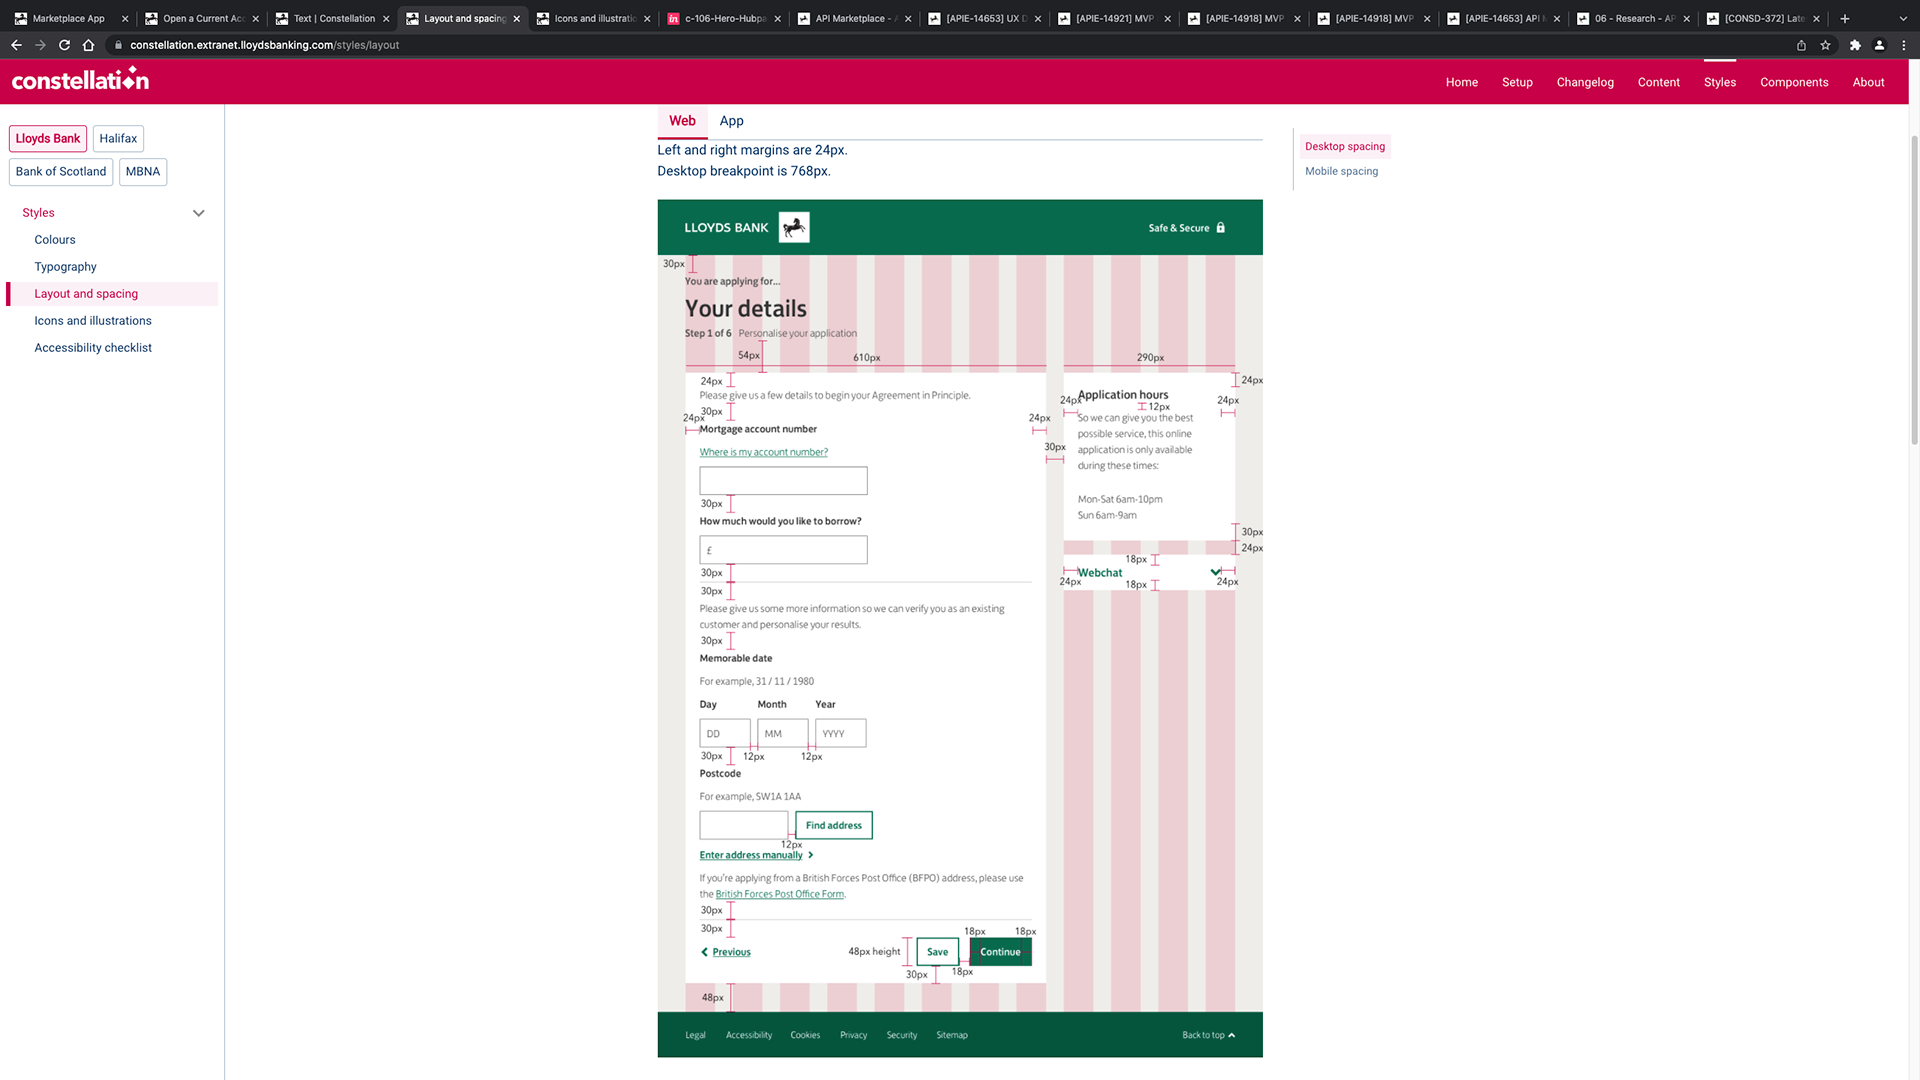Open a new browser tab with plus icon

coord(1845,18)
